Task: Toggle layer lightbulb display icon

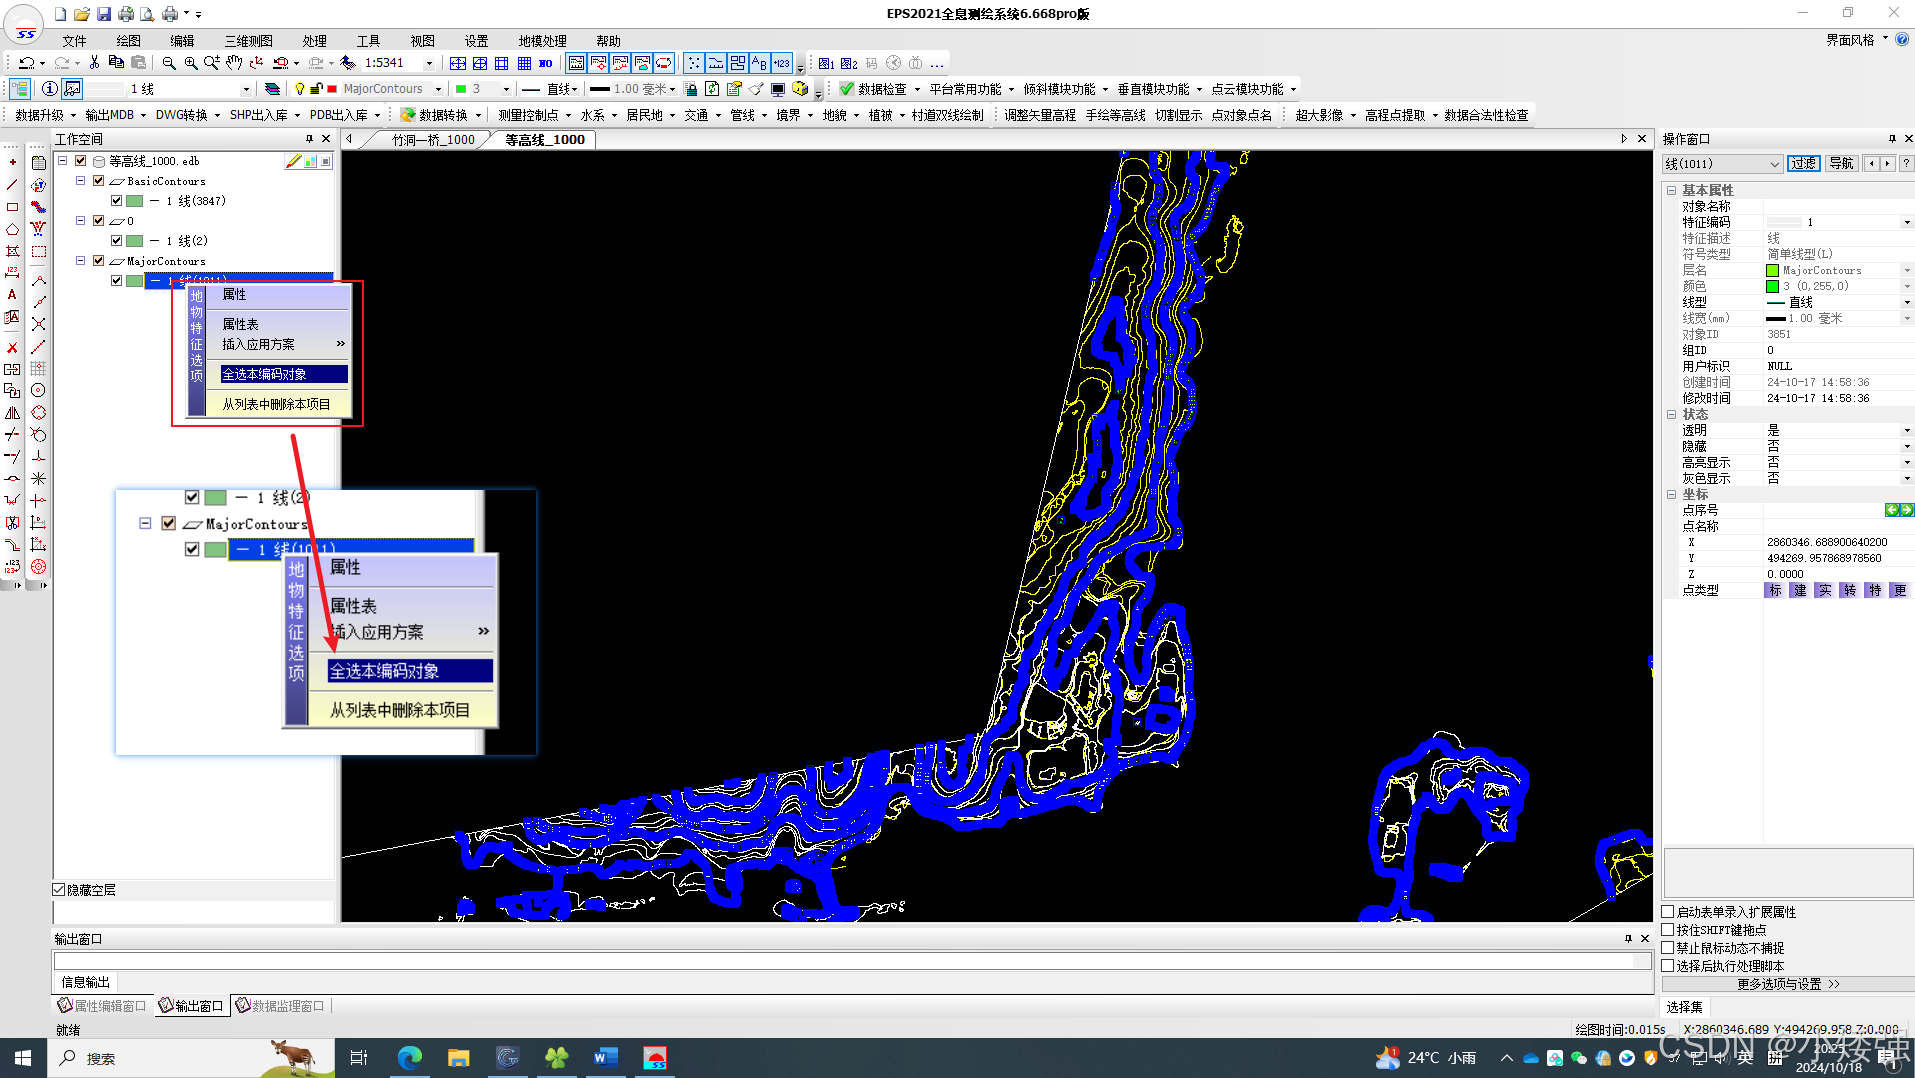Action: 299,89
